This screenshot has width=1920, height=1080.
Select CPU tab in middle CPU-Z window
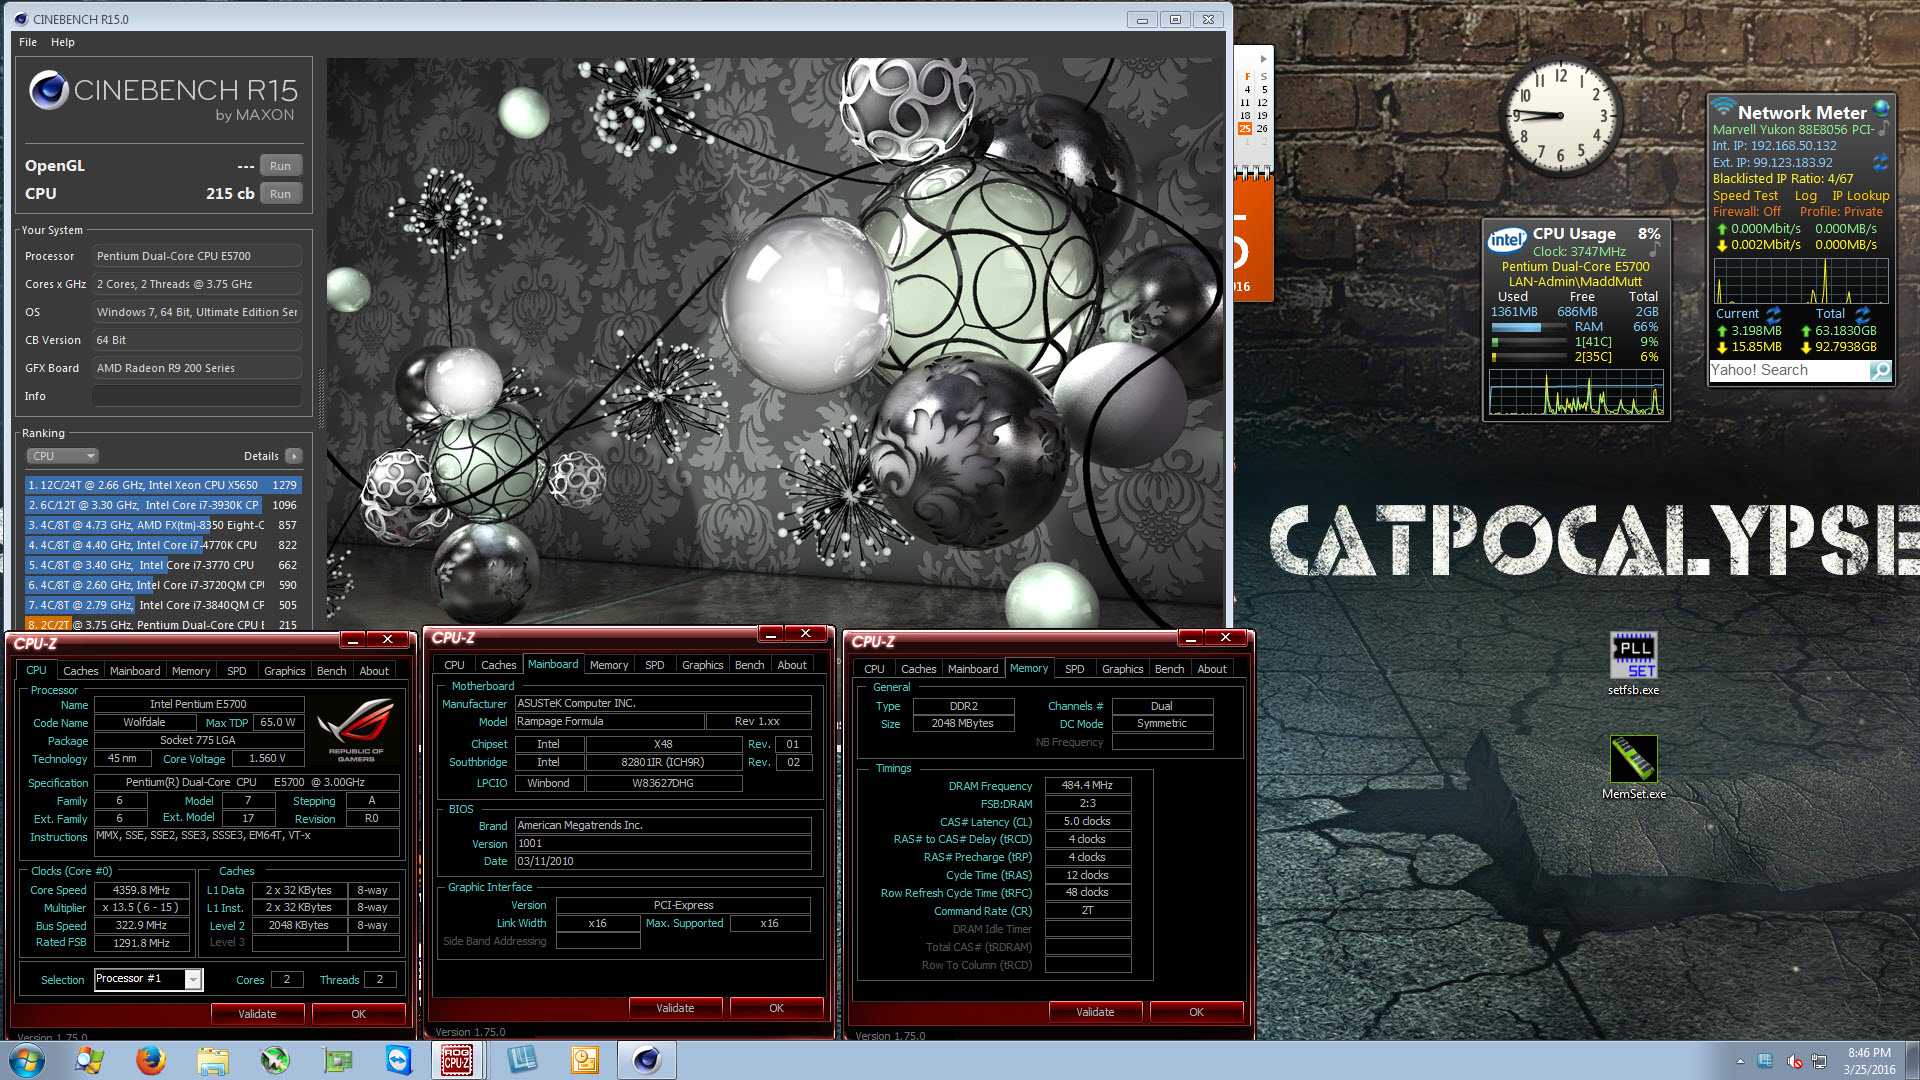454,665
